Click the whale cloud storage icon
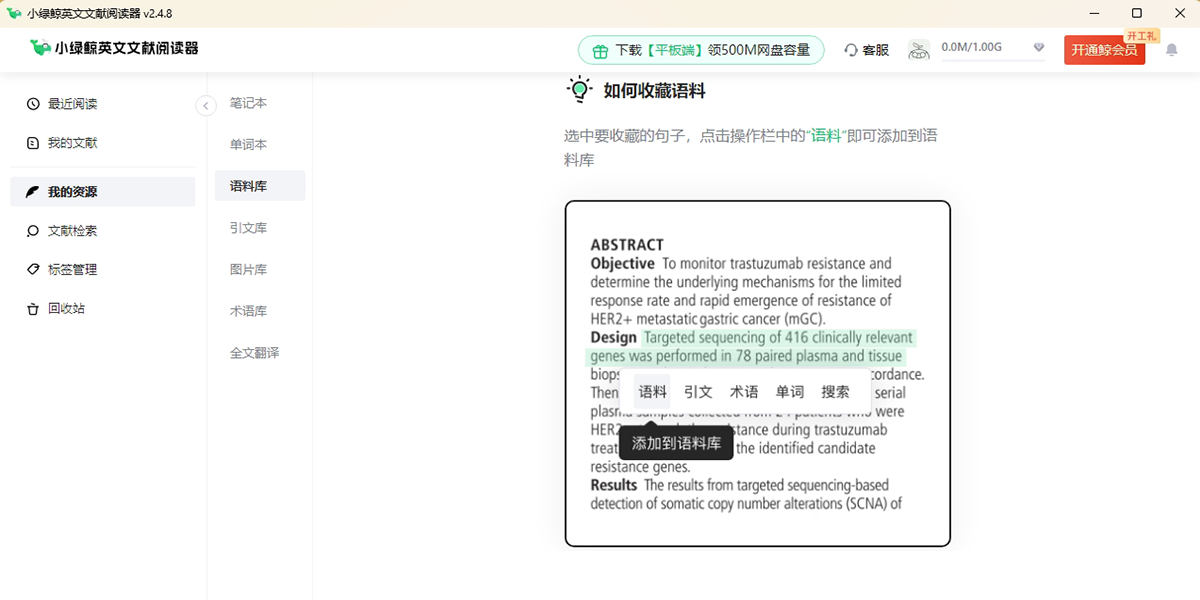Screen dimensions: 1200x600 [x=918, y=48]
